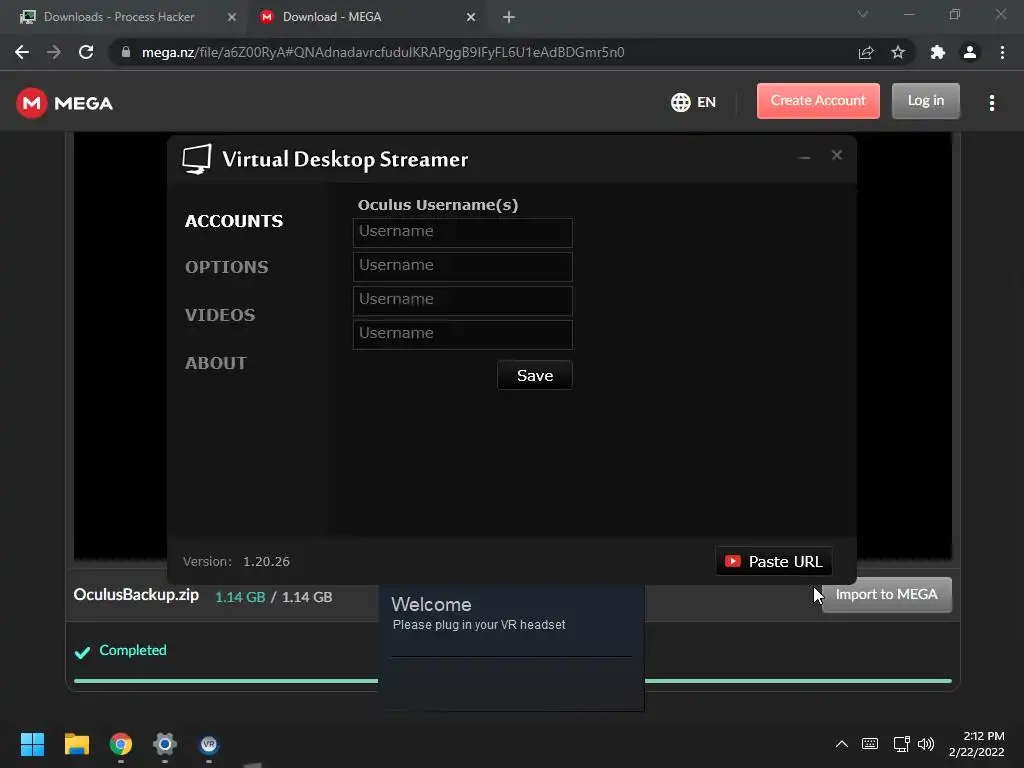Click Log in on MEGA
This screenshot has height=768, width=1024.
coord(925,101)
